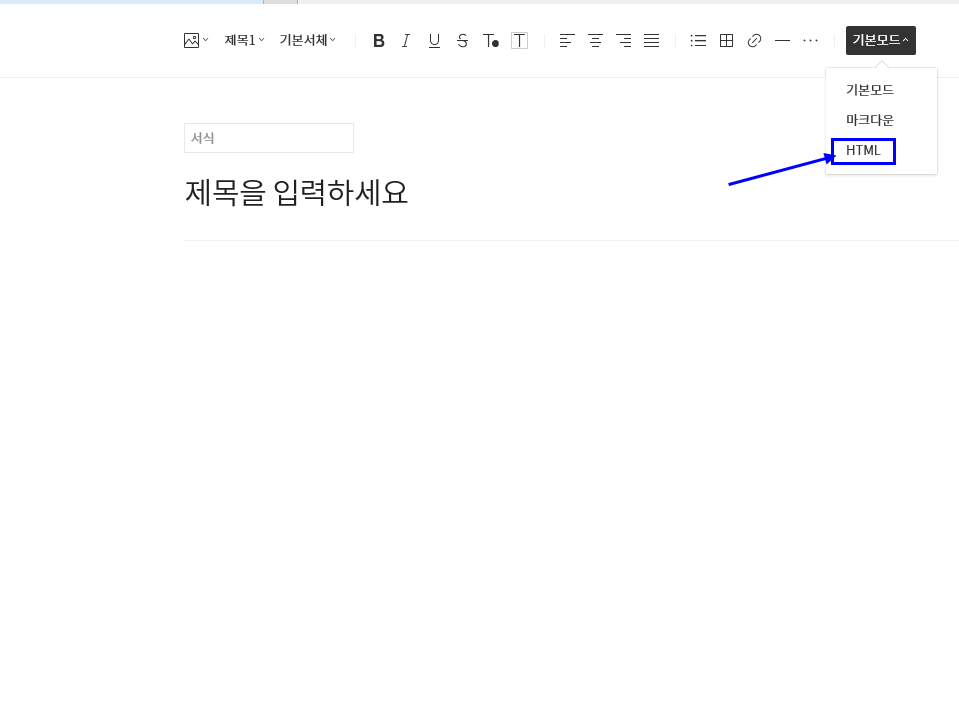The height and width of the screenshot is (725, 959).
Task: Align text to the left
Action: coord(567,41)
